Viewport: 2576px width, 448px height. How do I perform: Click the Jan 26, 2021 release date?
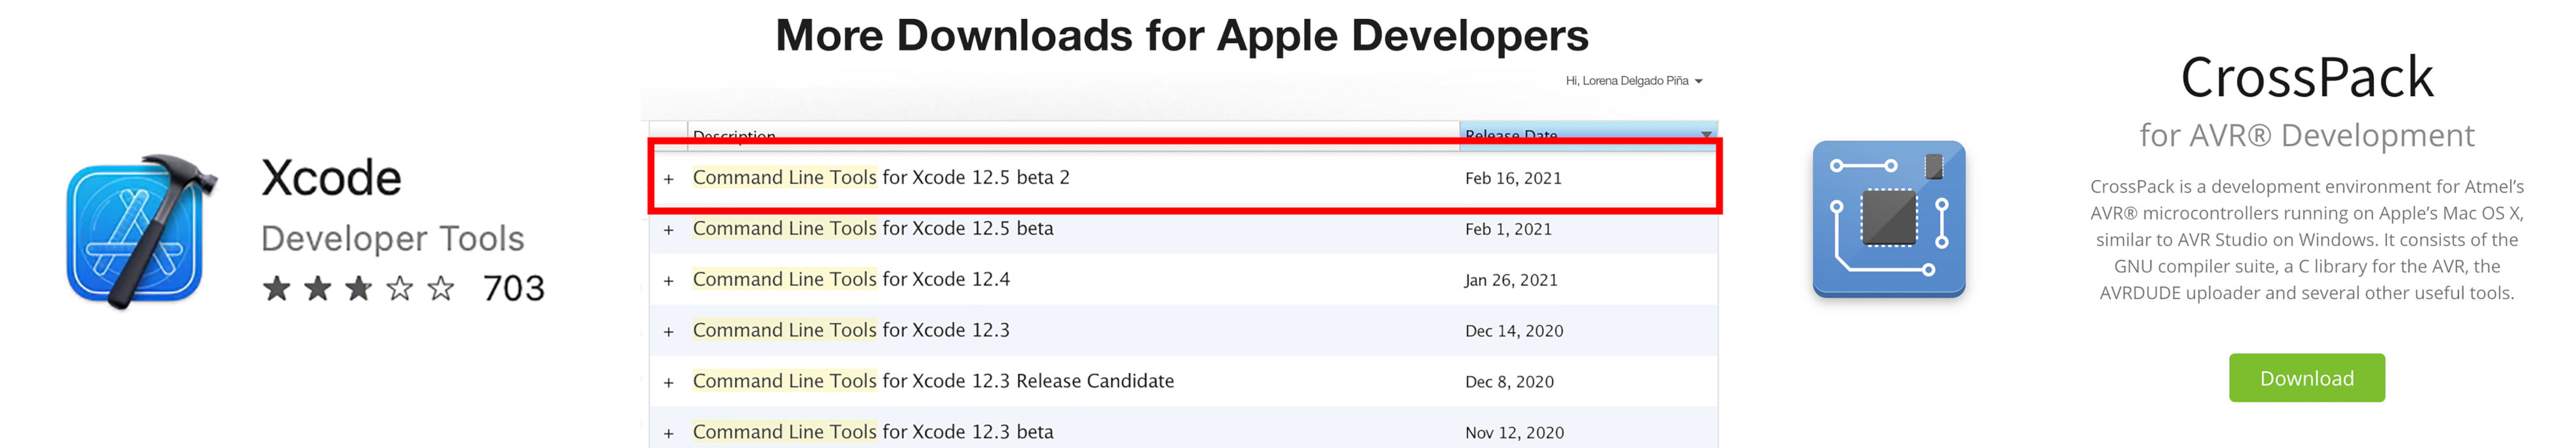[1511, 280]
